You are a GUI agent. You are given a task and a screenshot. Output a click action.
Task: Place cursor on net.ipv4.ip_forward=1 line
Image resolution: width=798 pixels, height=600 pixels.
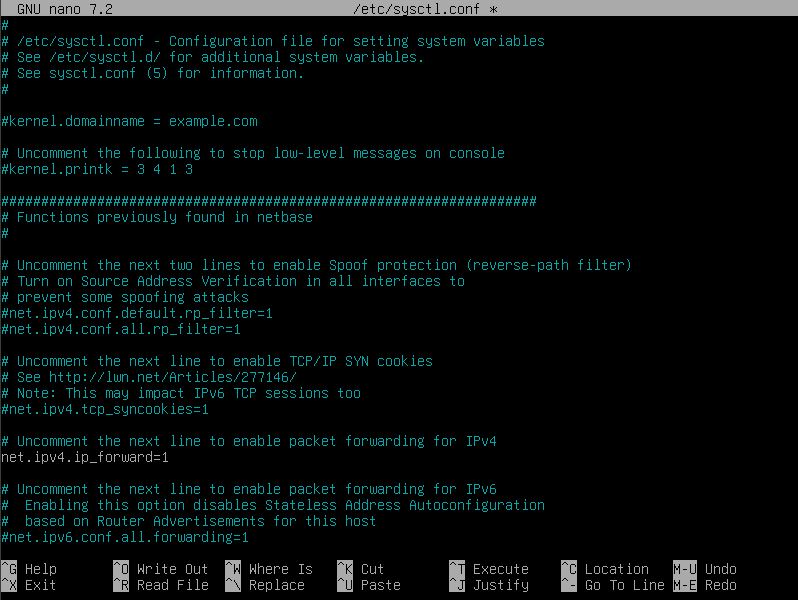tap(85, 457)
